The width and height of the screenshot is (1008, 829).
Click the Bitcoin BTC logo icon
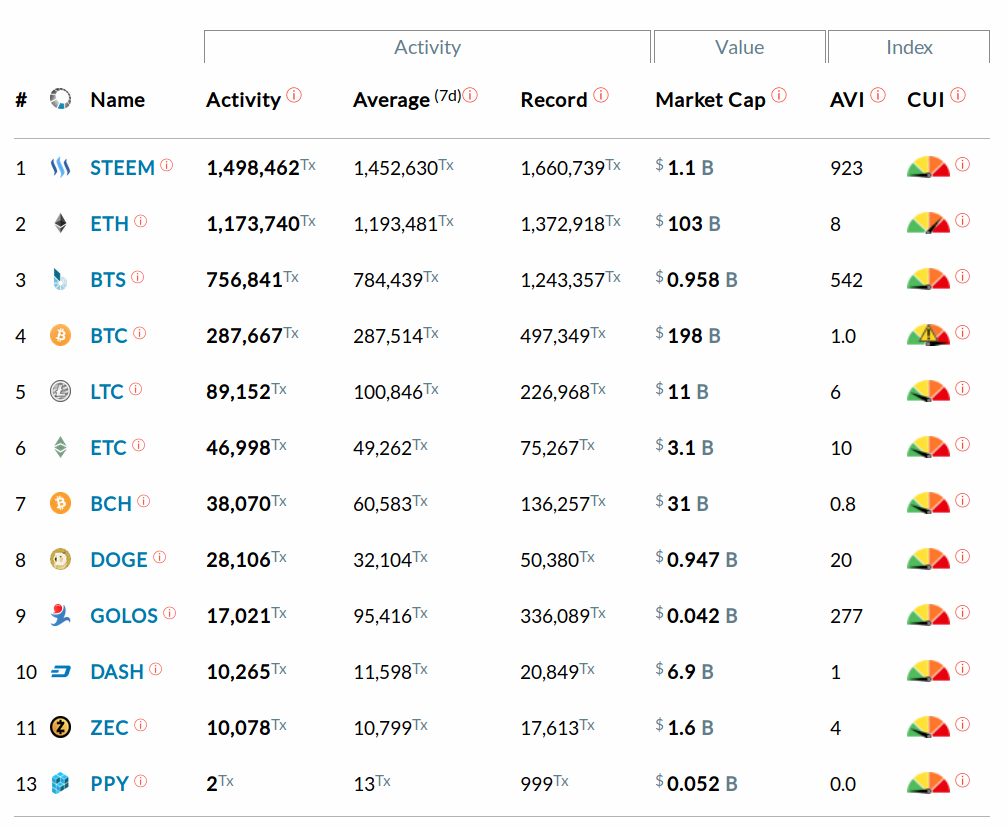coord(60,335)
